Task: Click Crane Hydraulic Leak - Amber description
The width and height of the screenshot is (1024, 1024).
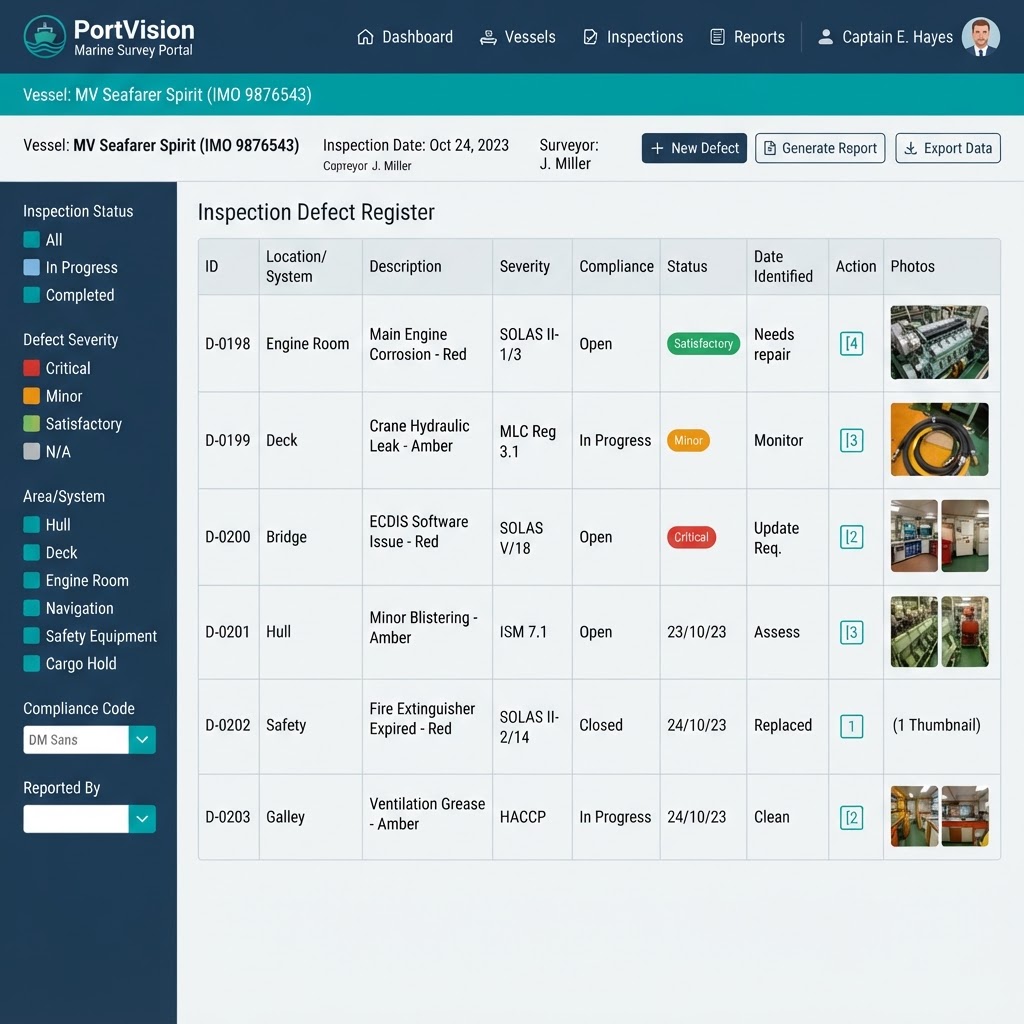Action: coord(419,436)
